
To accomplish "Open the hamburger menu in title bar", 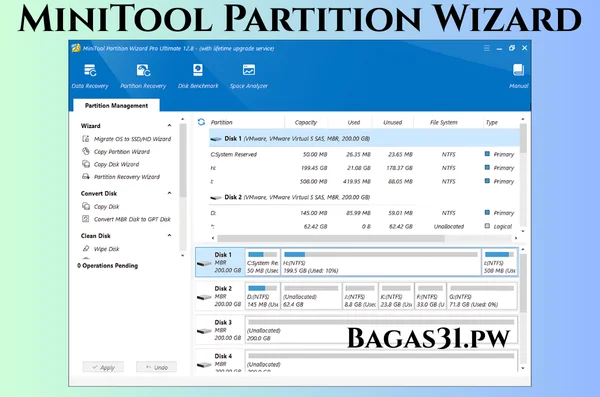I will pyautogui.click(x=487, y=48).
